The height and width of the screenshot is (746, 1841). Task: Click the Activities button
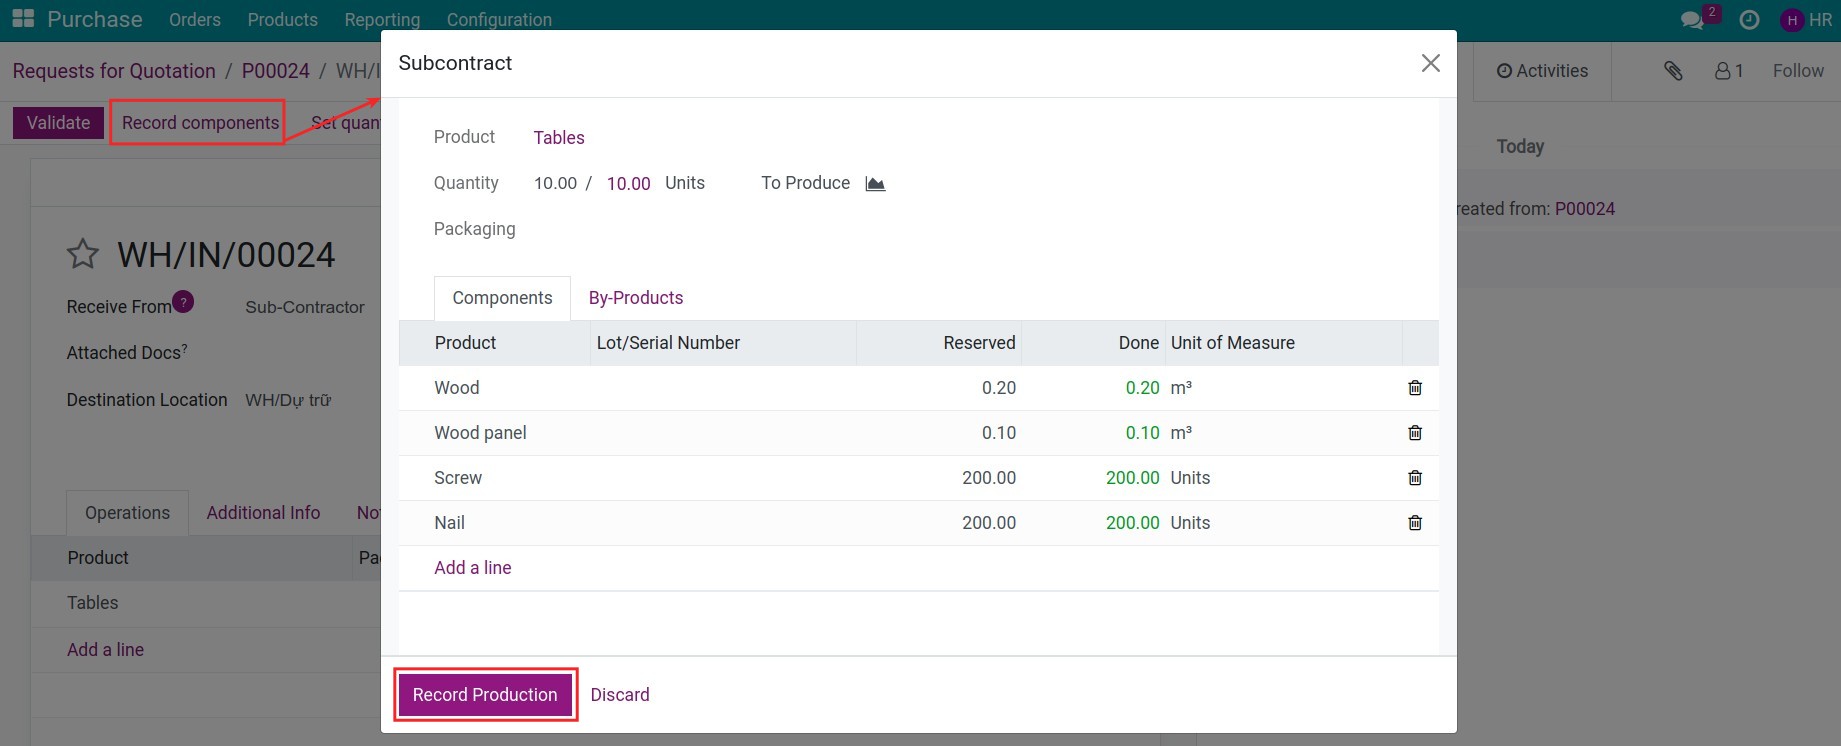[x=1542, y=71]
